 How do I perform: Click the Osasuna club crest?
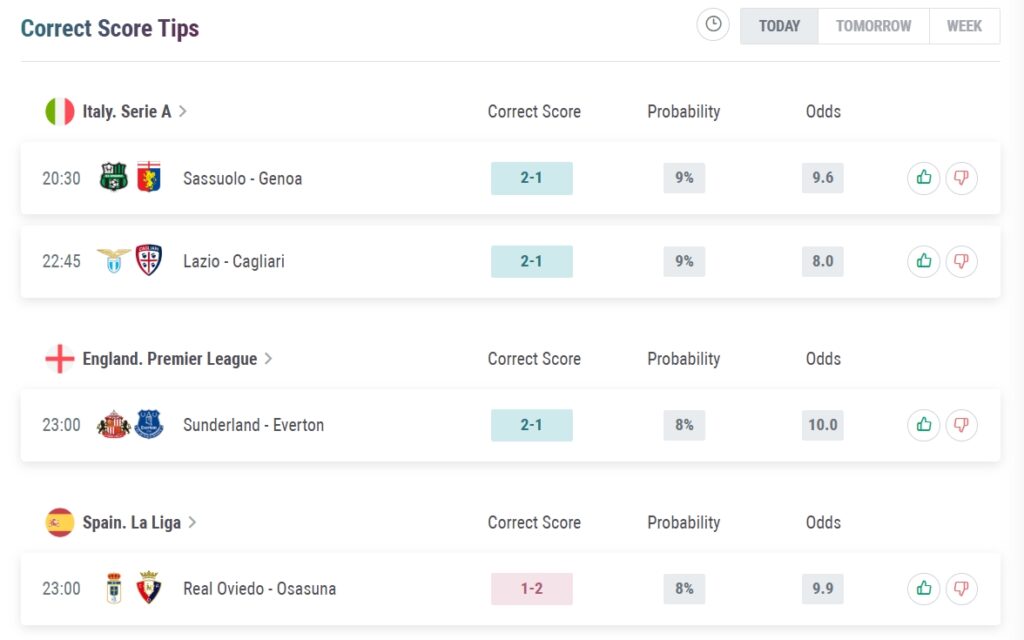(149, 588)
